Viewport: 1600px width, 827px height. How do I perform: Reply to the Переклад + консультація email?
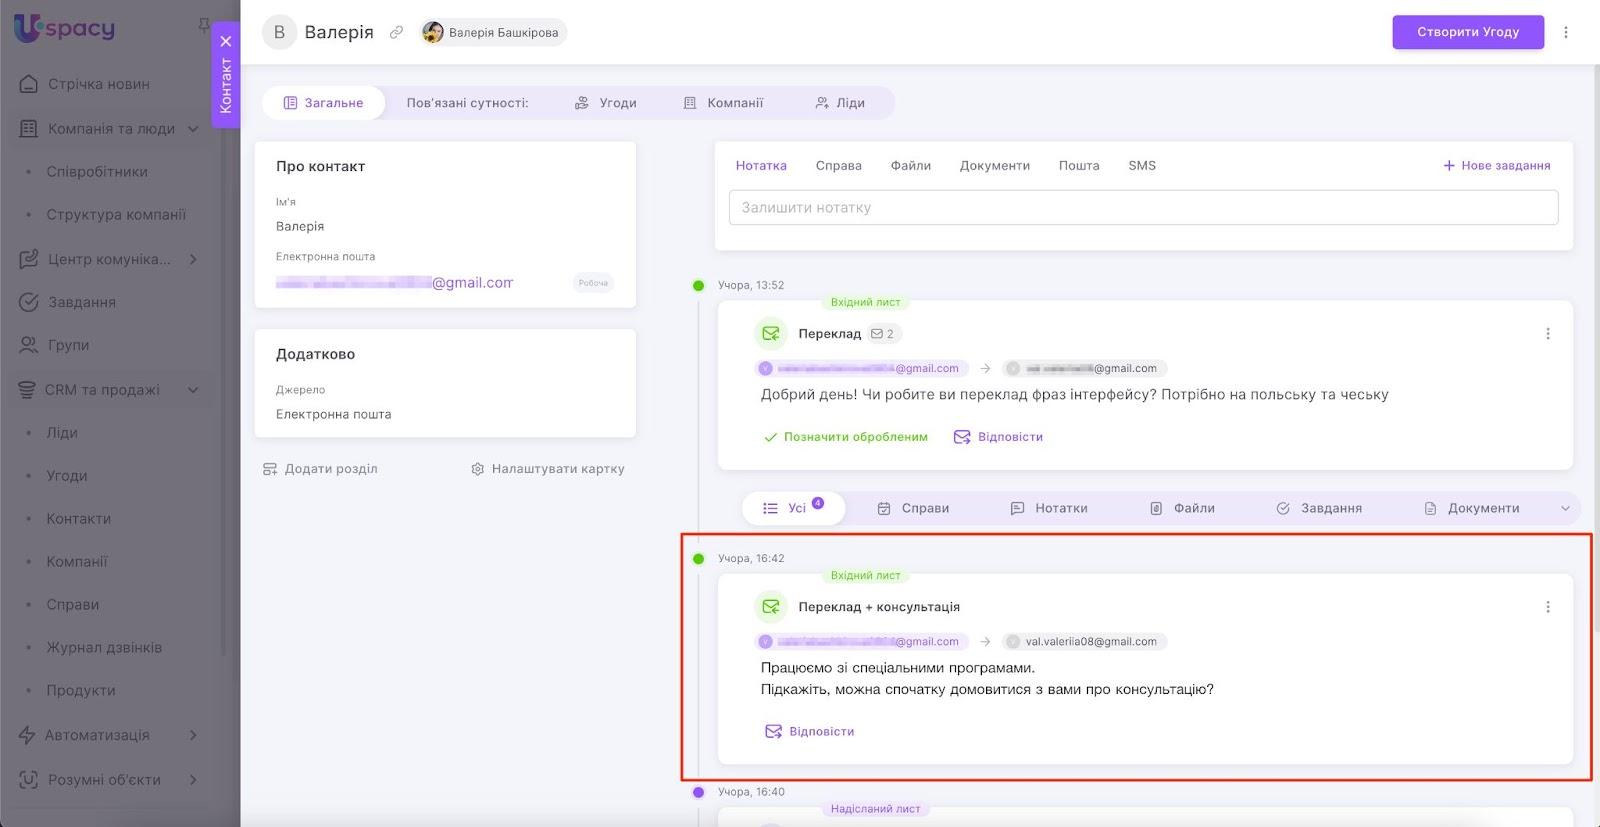809,732
